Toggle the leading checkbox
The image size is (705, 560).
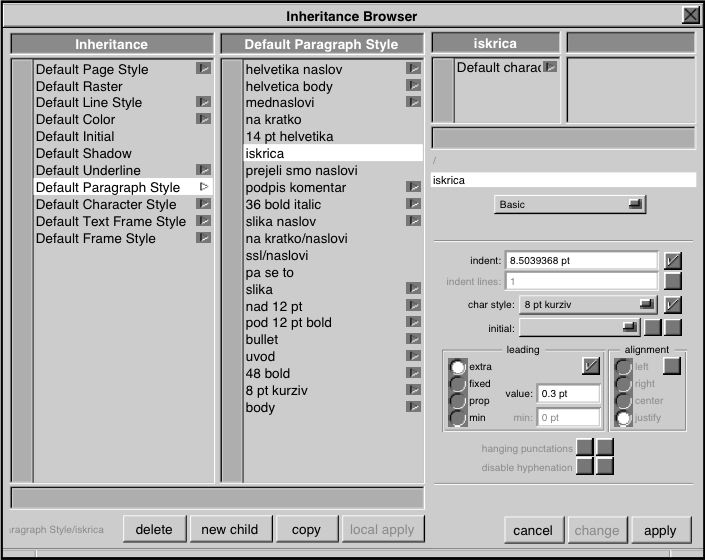click(591, 366)
